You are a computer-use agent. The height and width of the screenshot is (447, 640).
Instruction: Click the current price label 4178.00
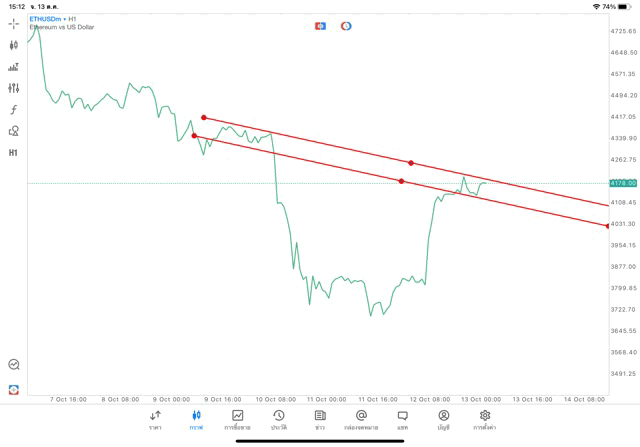pos(623,183)
